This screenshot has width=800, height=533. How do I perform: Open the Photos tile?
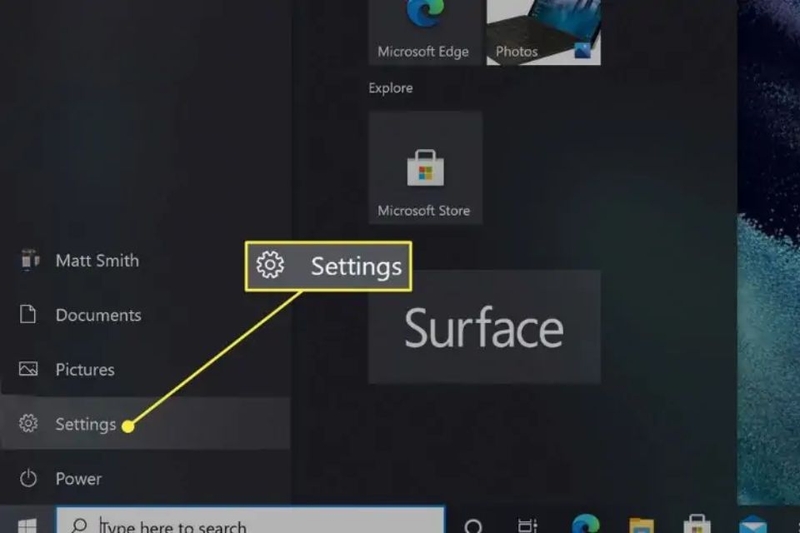(543, 32)
